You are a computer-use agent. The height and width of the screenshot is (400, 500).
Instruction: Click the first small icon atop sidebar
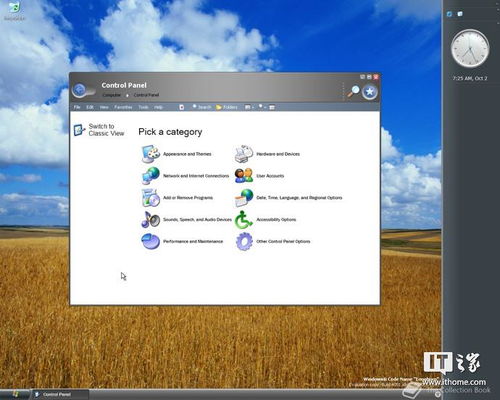(449, 14)
